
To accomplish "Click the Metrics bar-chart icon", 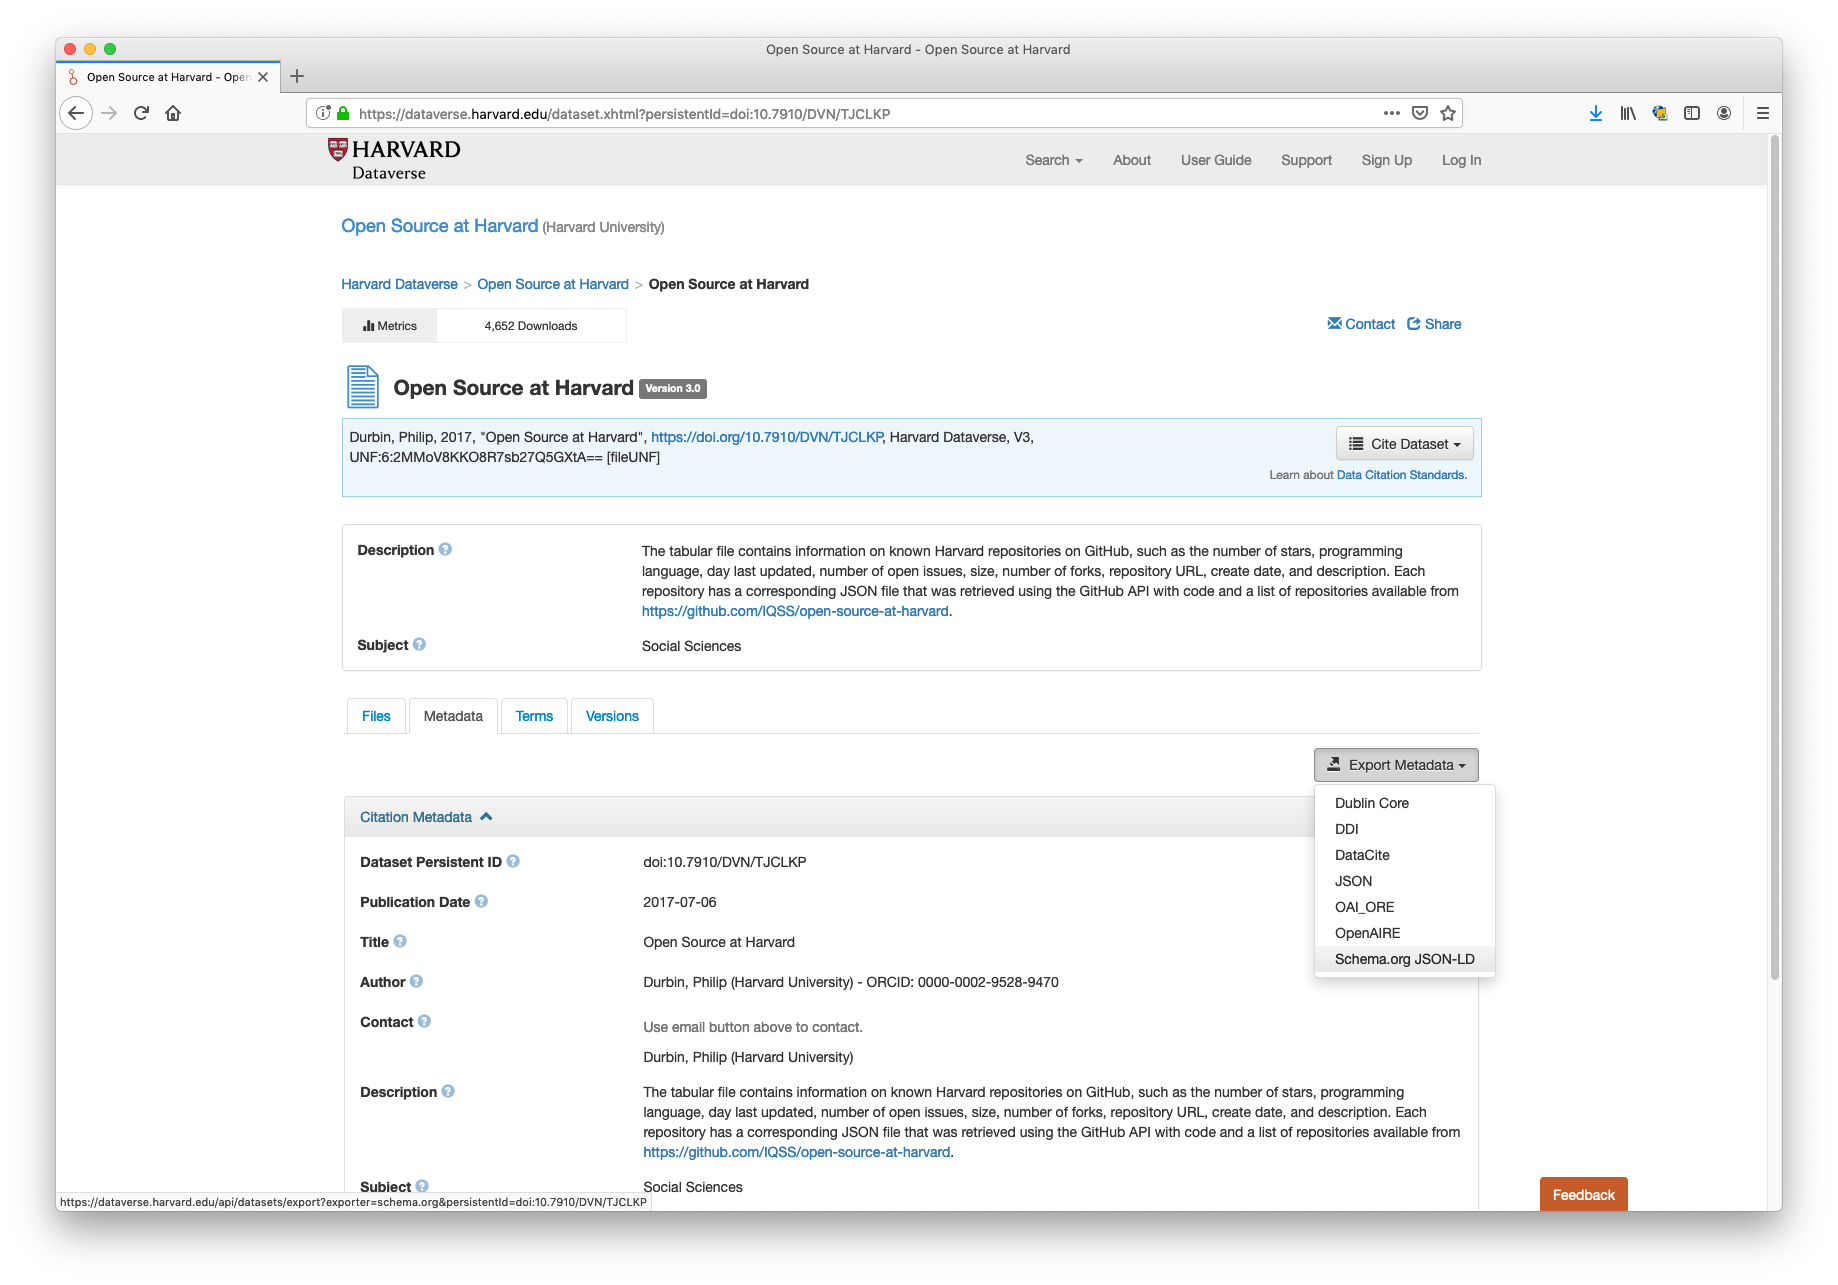I will (371, 325).
